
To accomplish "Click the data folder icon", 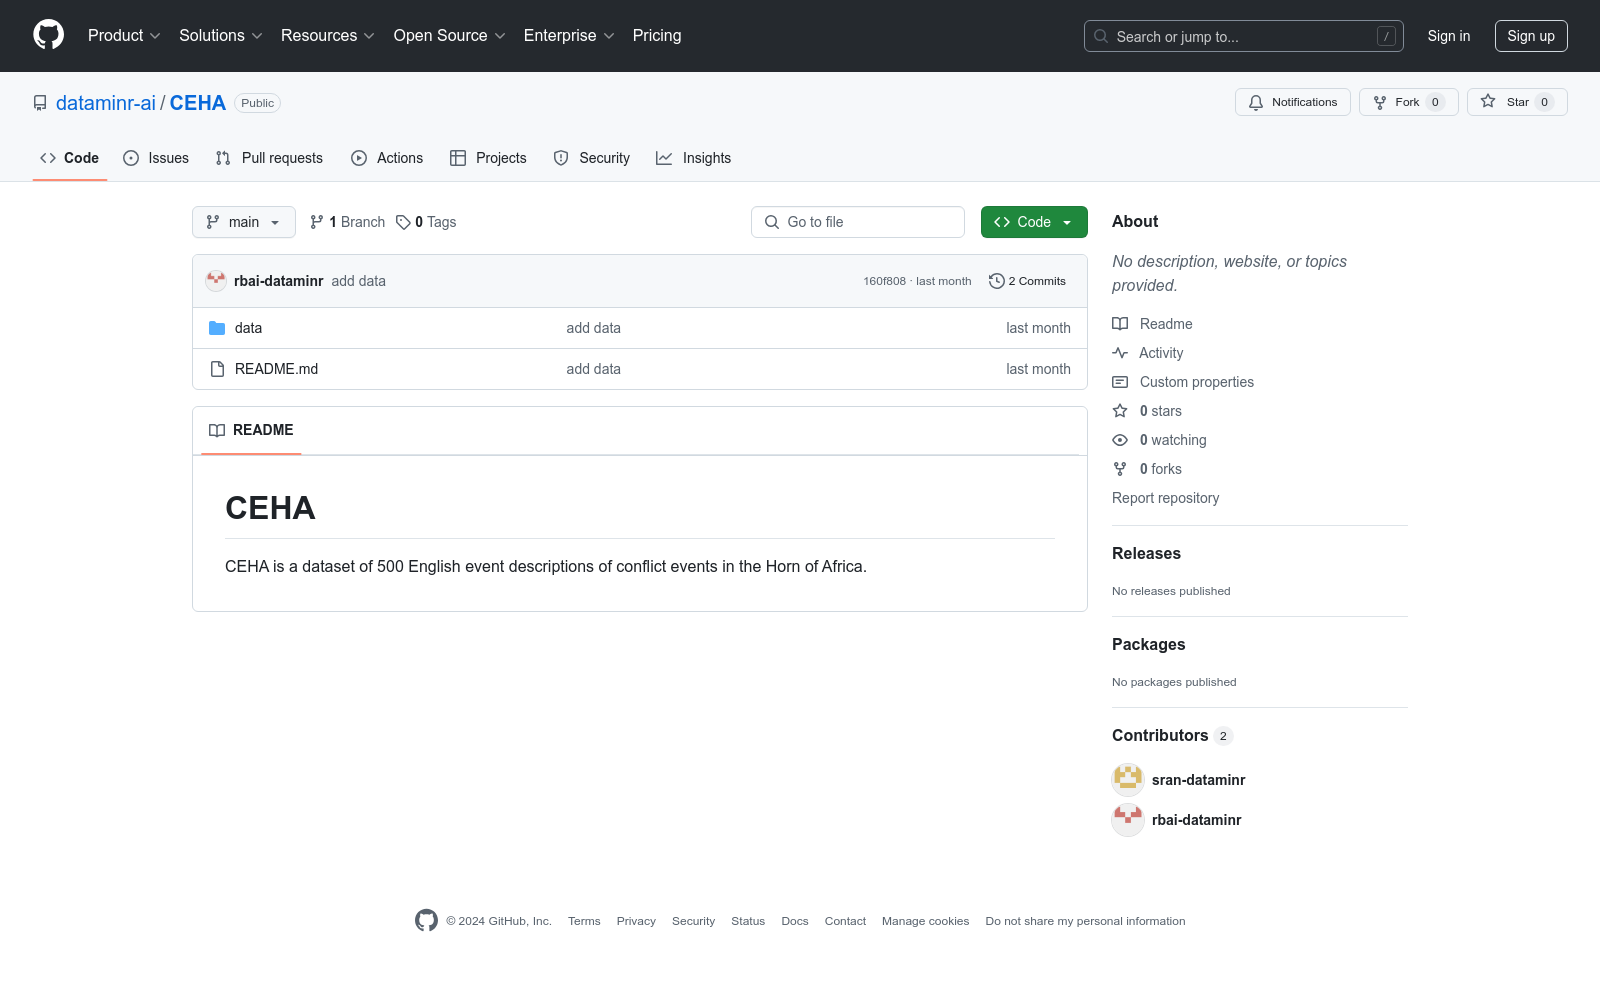I will pyautogui.click(x=217, y=328).
